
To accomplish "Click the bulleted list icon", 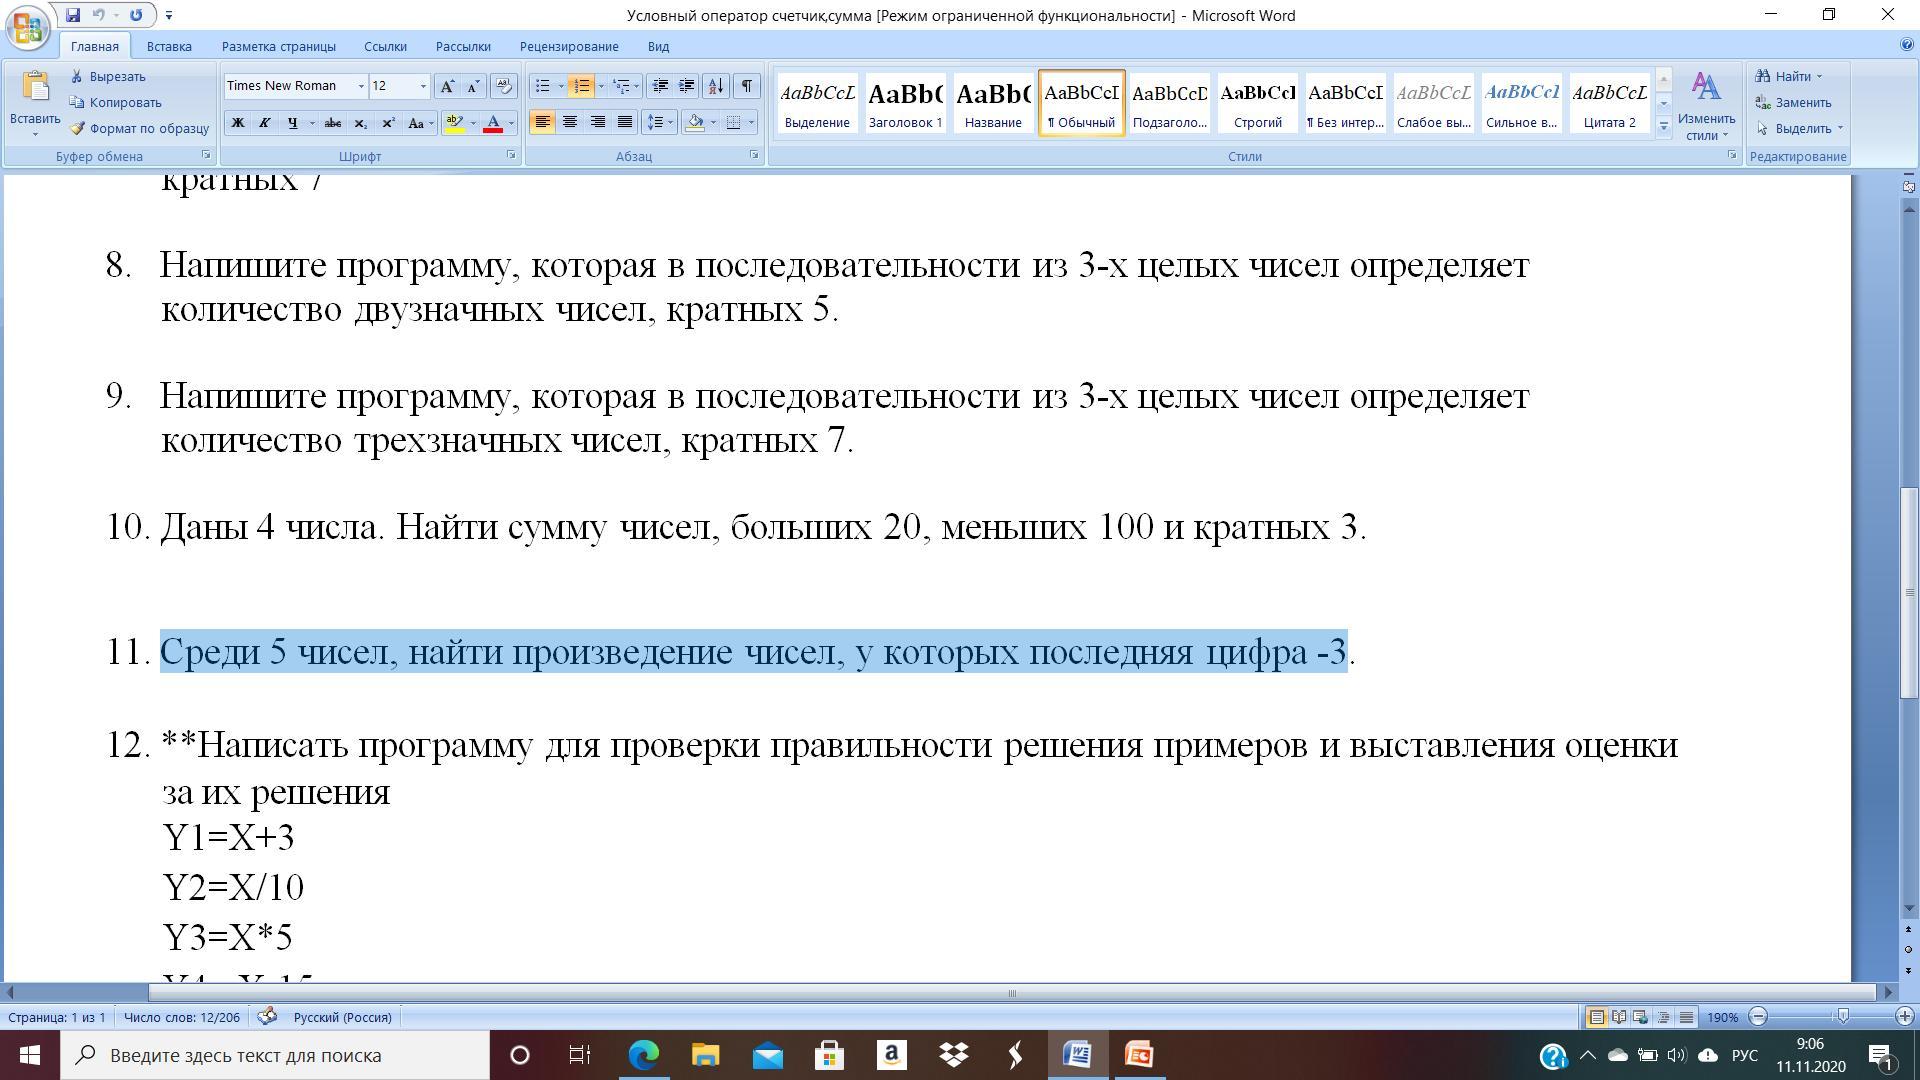I will 542,86.
